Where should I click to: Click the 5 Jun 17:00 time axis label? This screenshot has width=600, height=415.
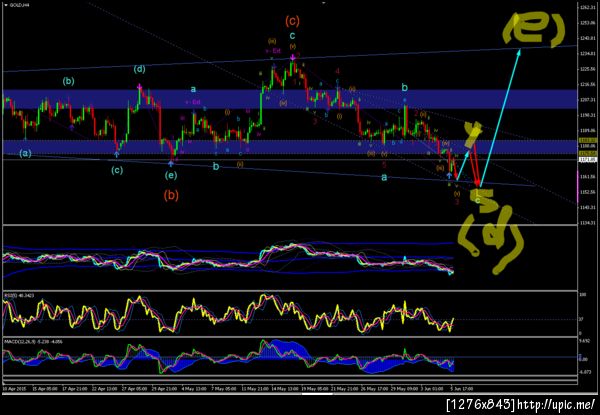pos(462,389)
